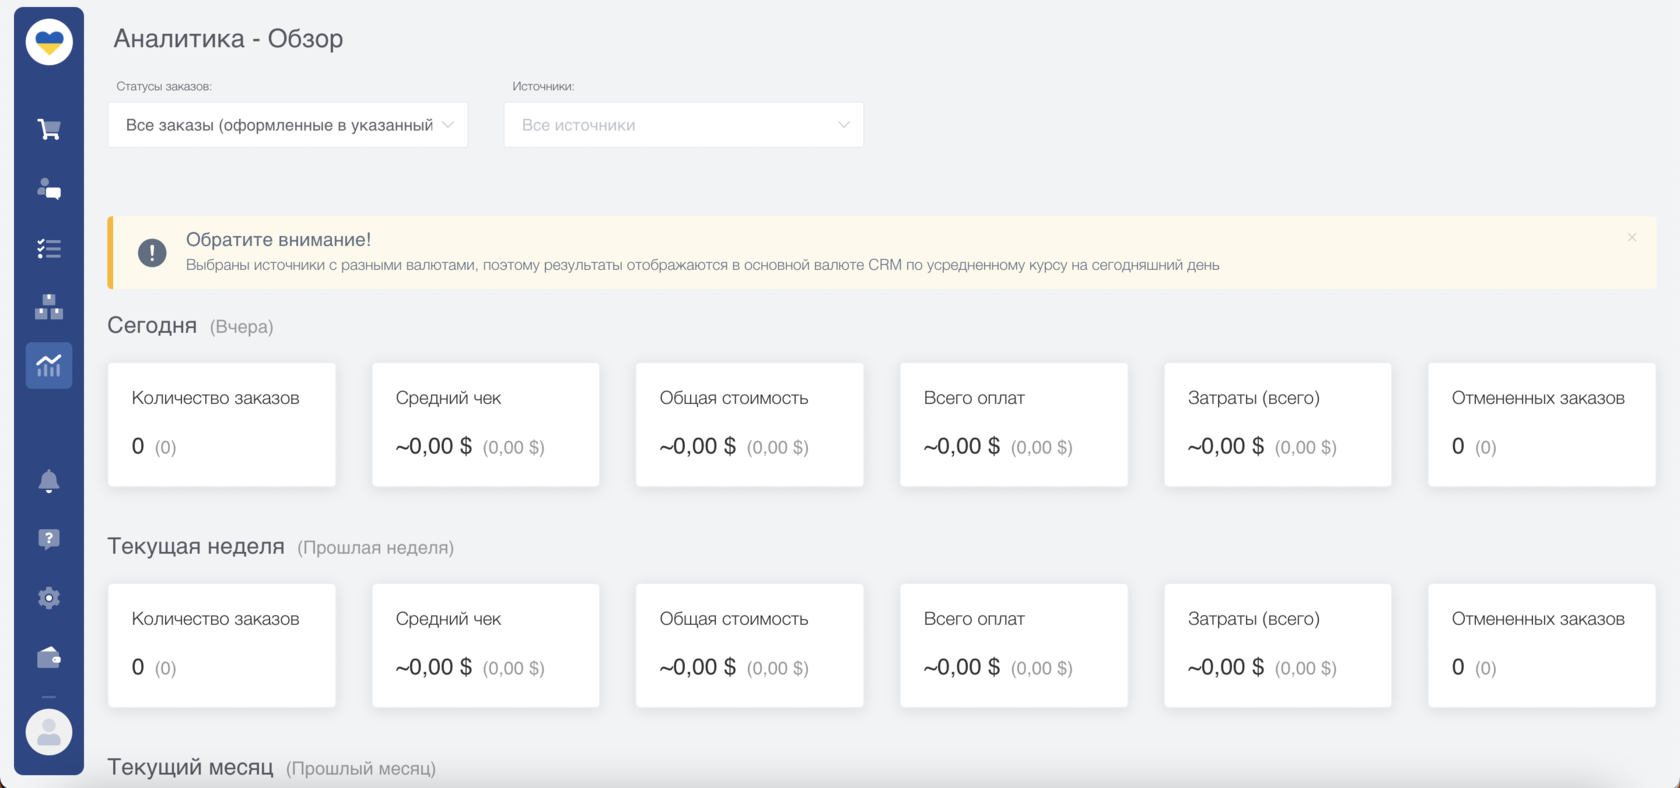
Task: Select Средний чек card under Текущая неделя
Action: (x=486, y=646)
